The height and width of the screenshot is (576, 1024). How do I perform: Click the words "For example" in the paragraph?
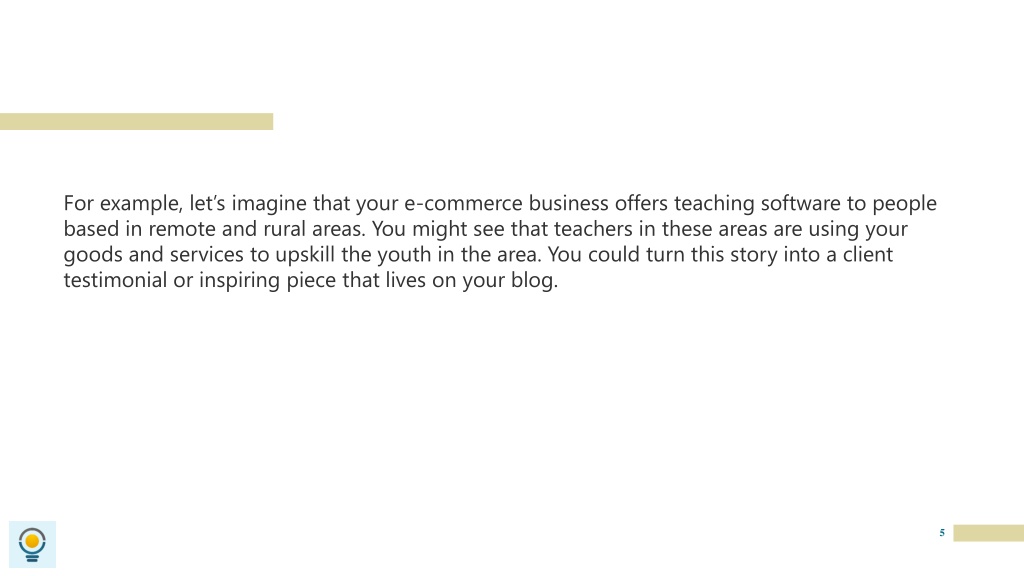coord(122,203)
